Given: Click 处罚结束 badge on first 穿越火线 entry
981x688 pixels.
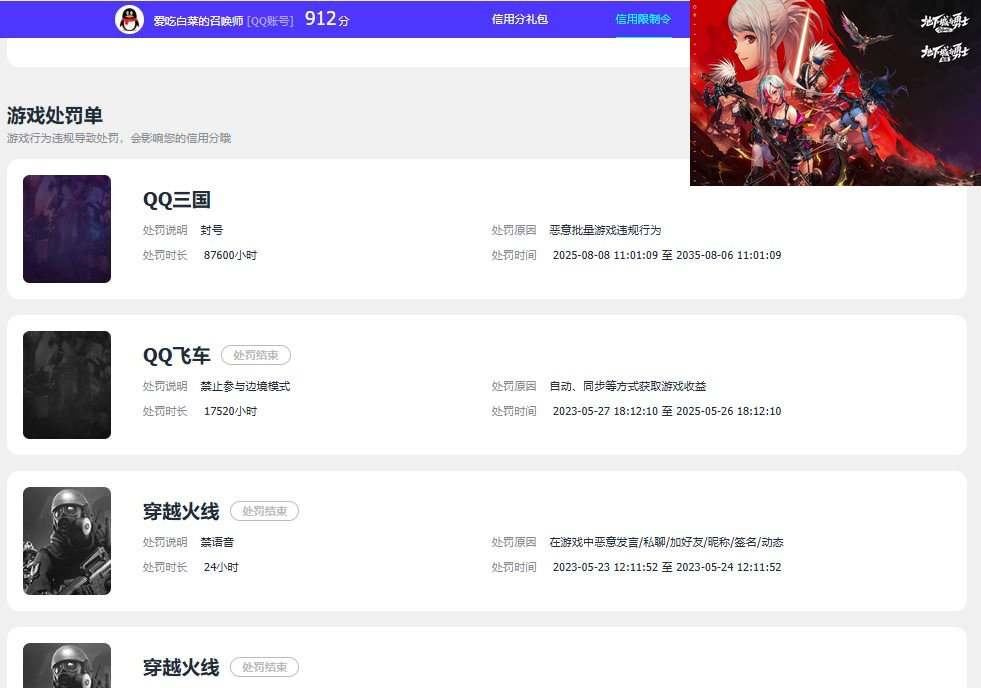Looking at the screenshot, I should coord(265,511).
